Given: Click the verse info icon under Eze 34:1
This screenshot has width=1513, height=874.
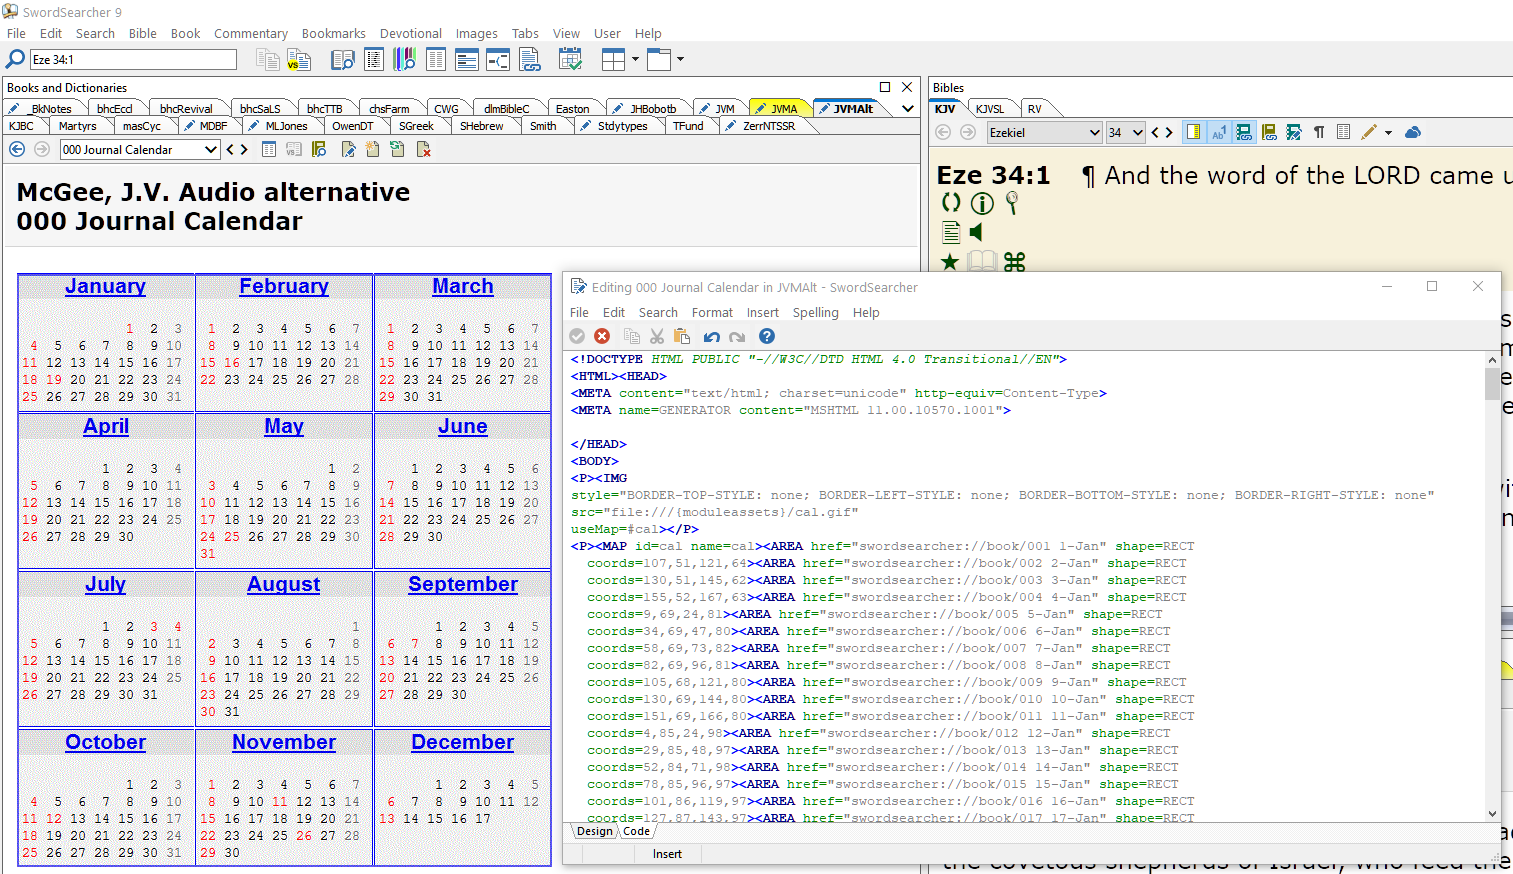Looking at the screenshot, I should point(982,203).
